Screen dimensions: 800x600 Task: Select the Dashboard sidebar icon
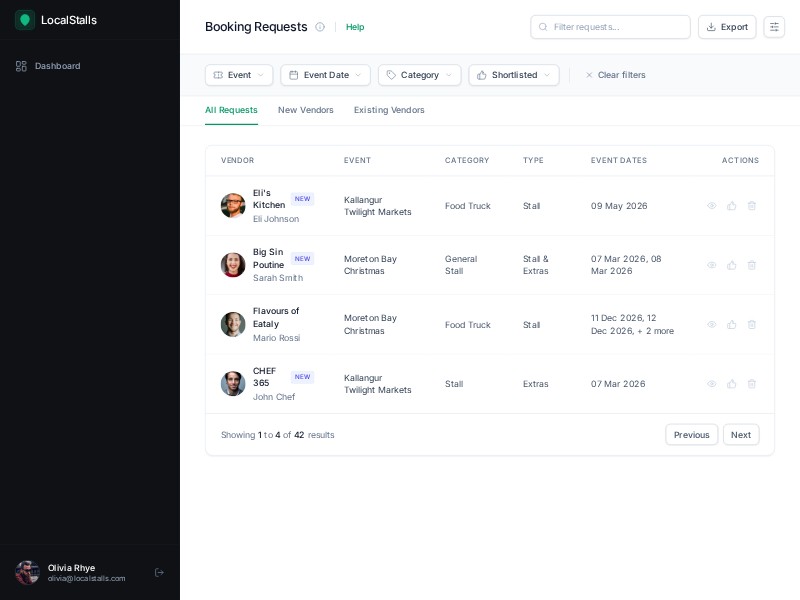20,66
